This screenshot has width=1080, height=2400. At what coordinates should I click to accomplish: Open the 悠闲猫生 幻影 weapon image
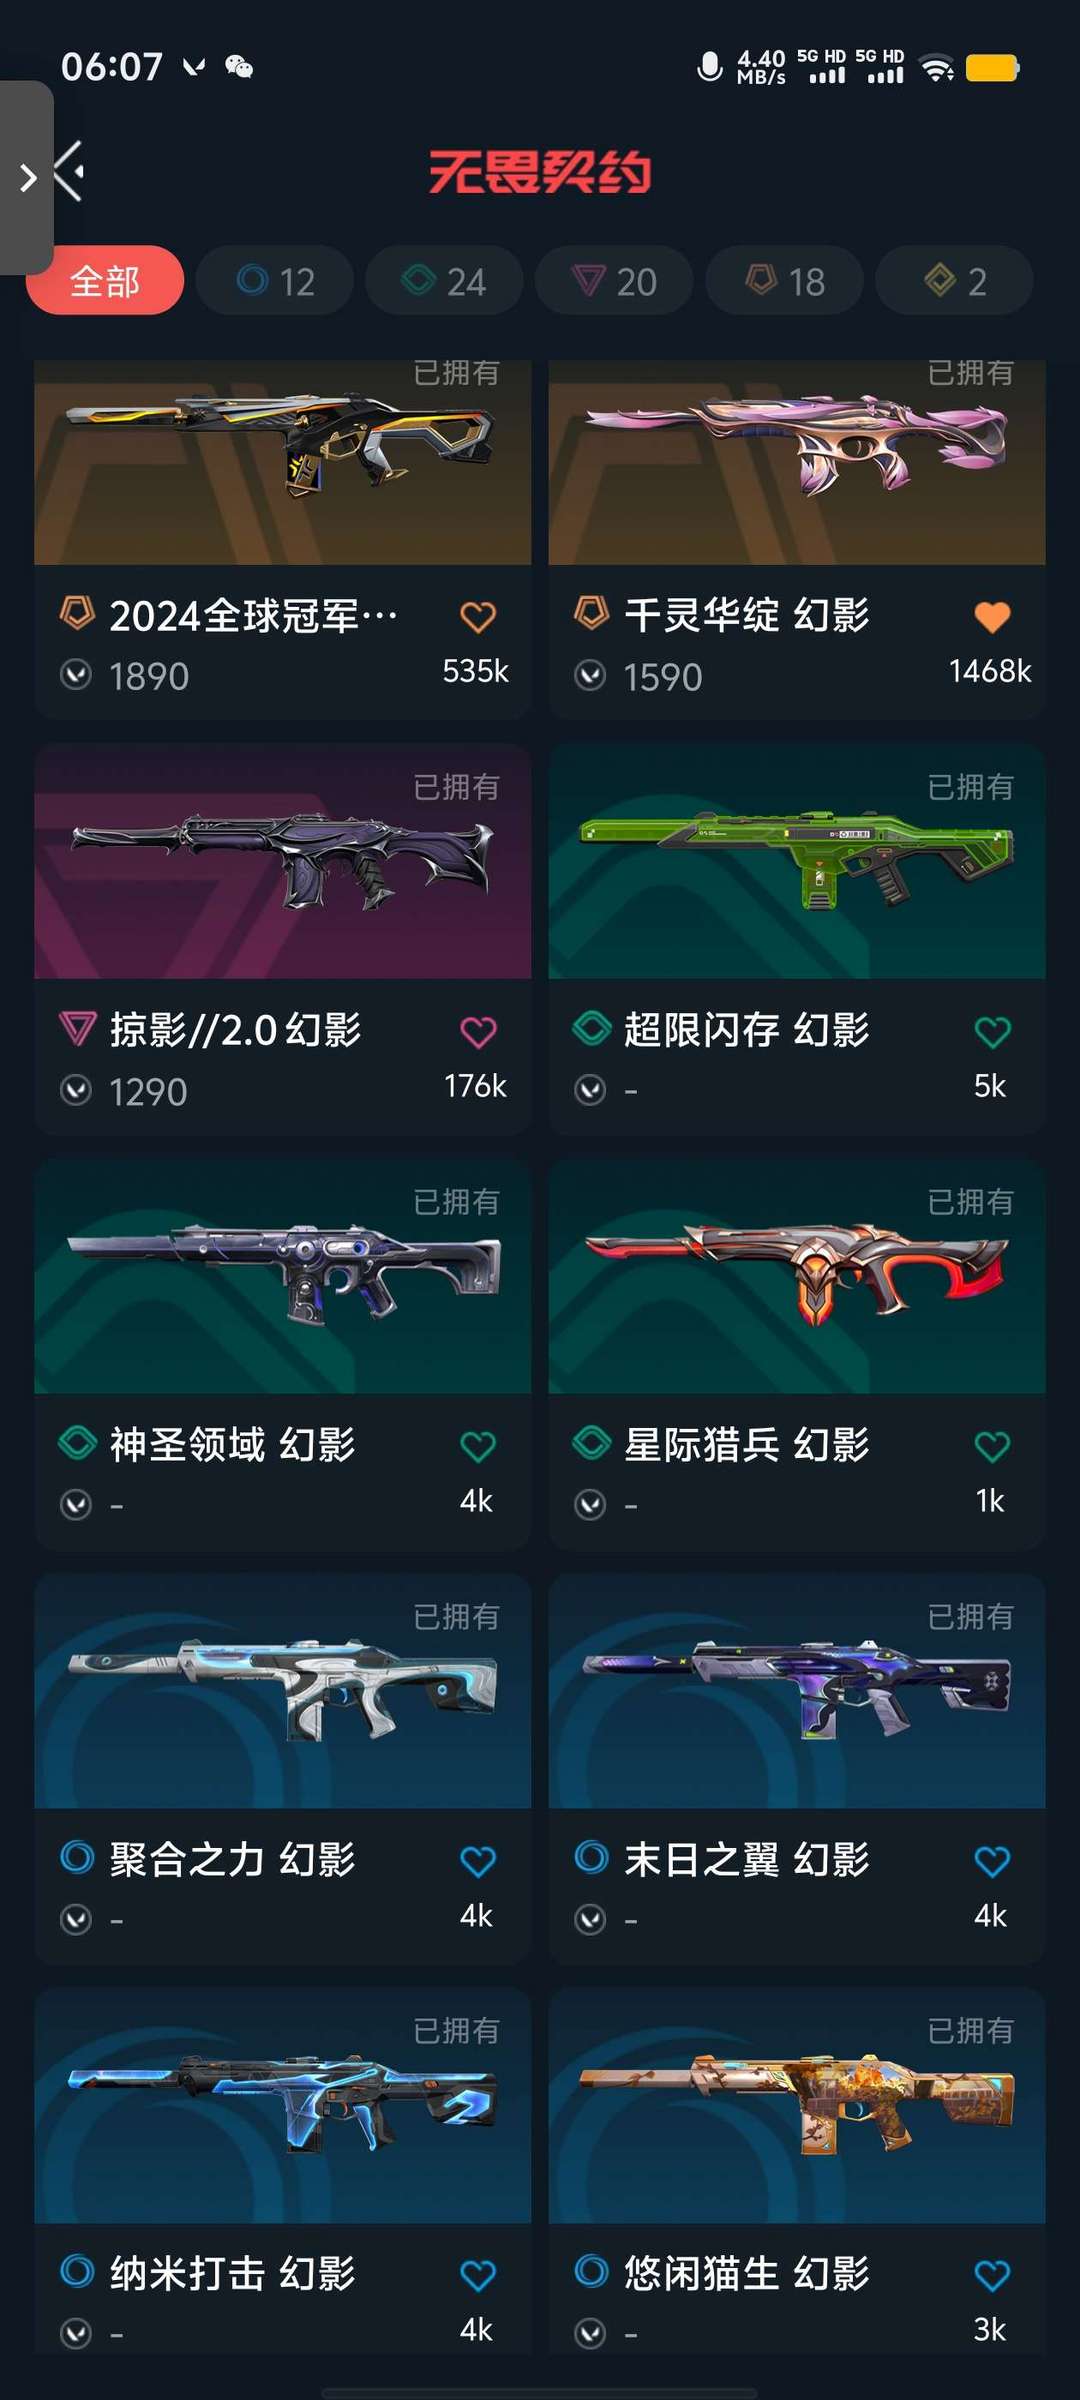[x=797, y=2106]
